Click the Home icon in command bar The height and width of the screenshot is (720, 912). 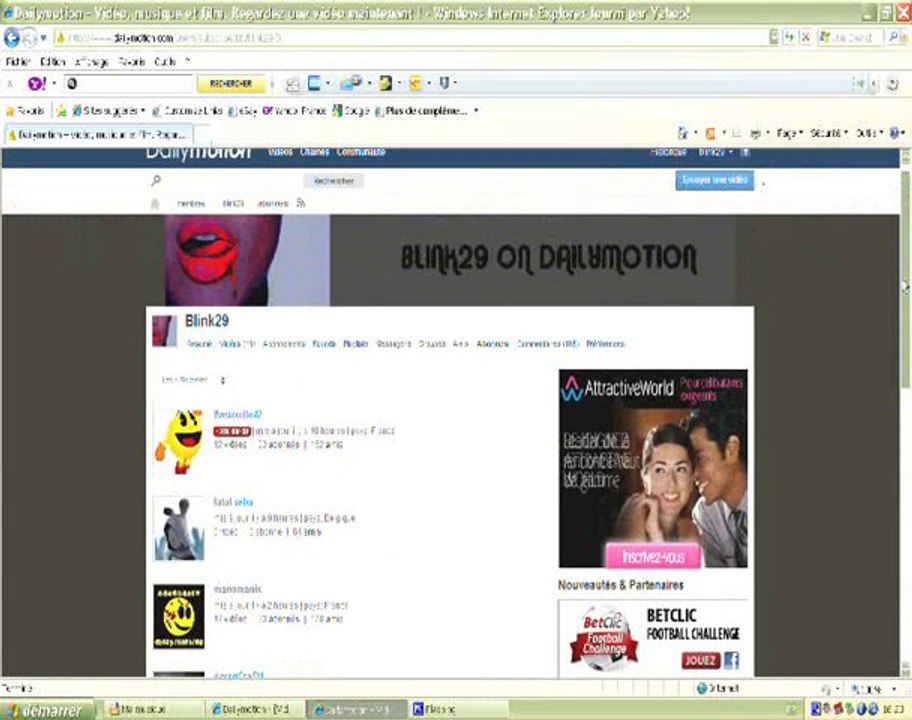pyautogui.click(x=683, y=133)
